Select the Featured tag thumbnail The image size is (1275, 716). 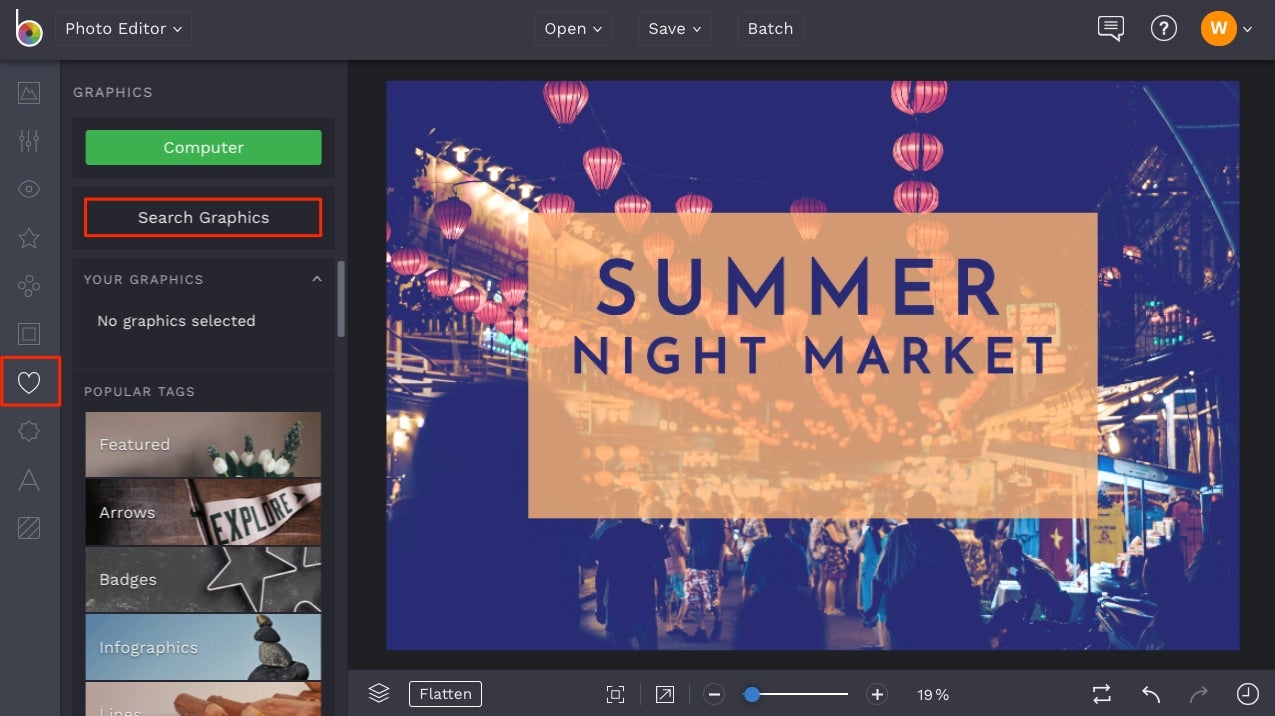click(x=202, y=444)
